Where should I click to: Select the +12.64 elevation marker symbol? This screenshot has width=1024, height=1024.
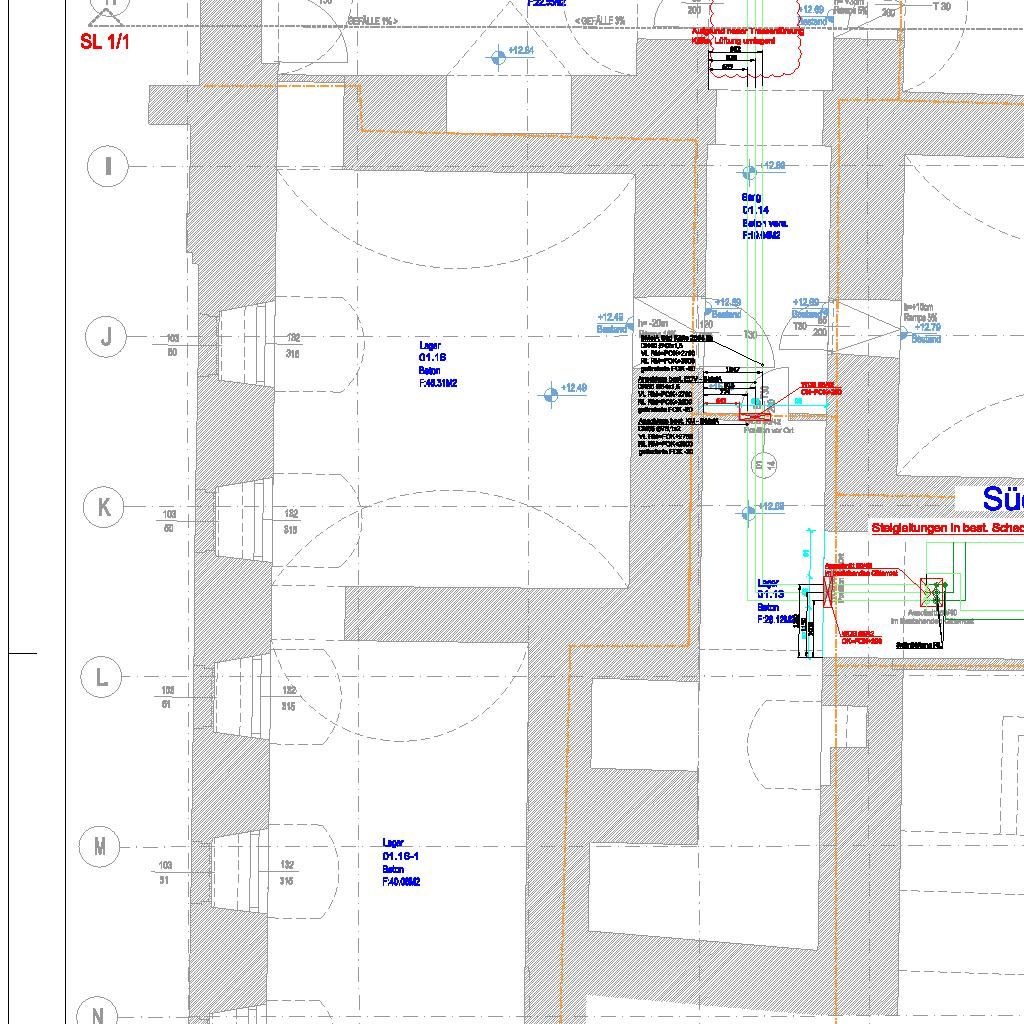(x=497, y=58)
